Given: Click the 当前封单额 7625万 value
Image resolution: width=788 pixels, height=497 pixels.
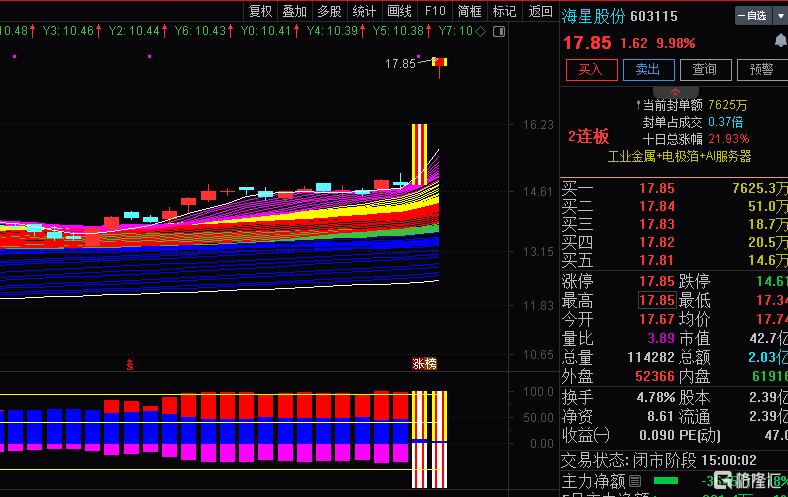Looking at the screenshot, I should tap(728, 105).
